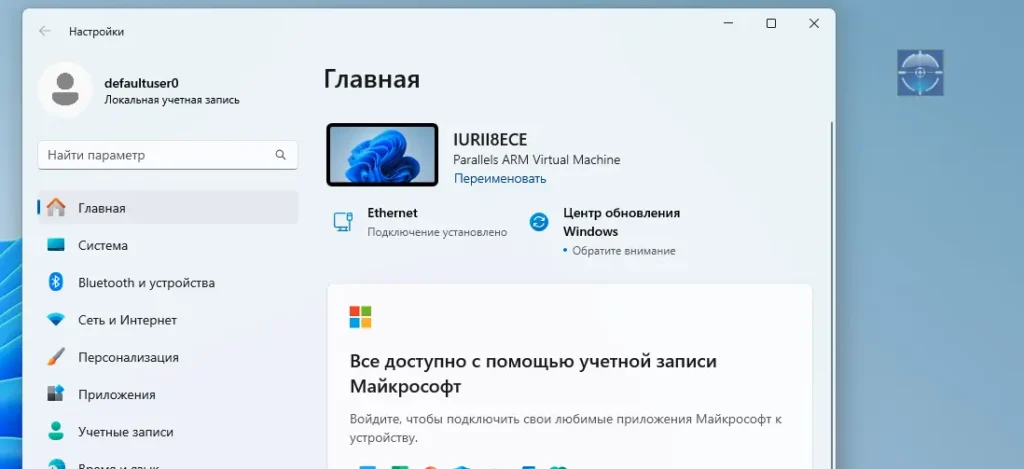
Task: Click the IURII8ECE computer name
Action: [490, 140]
